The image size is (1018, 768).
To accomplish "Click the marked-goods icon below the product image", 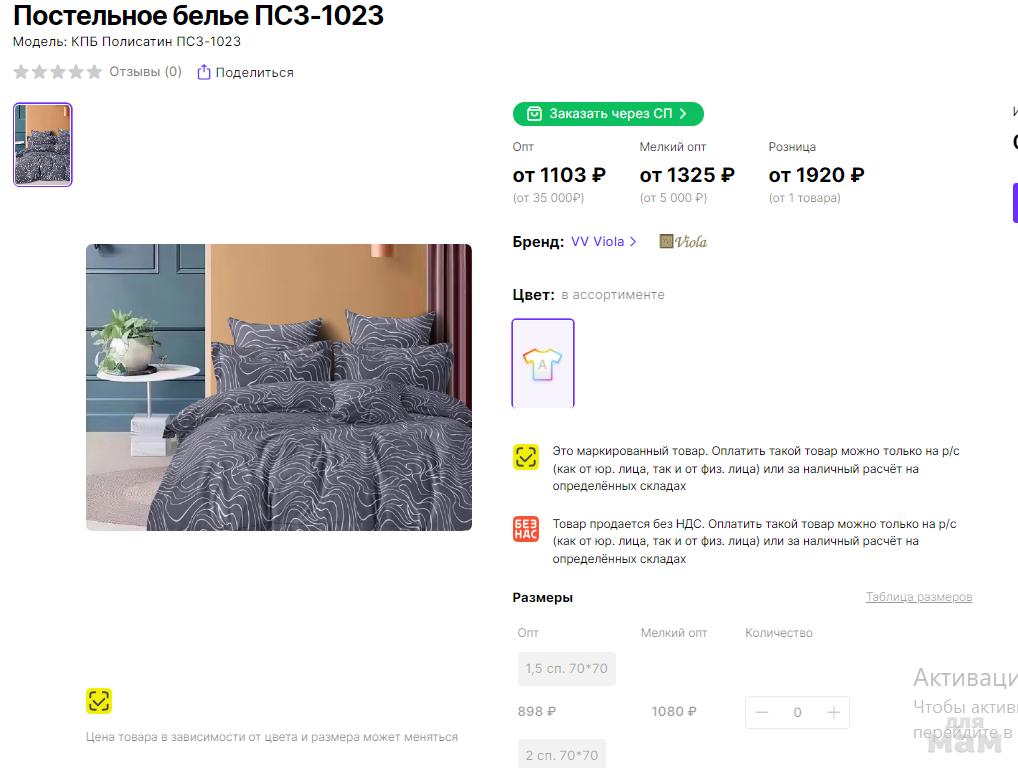I will point(98,701).
